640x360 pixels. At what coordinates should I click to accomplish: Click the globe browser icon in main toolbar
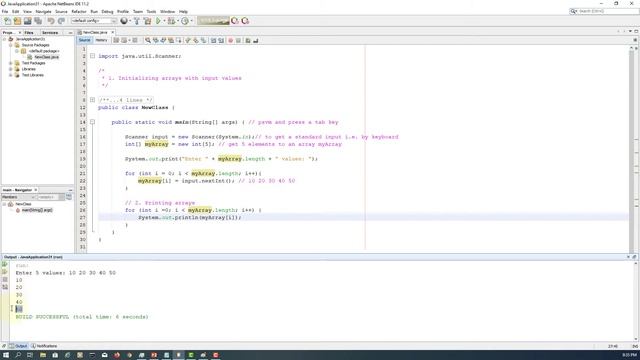(x=124, y=21)
